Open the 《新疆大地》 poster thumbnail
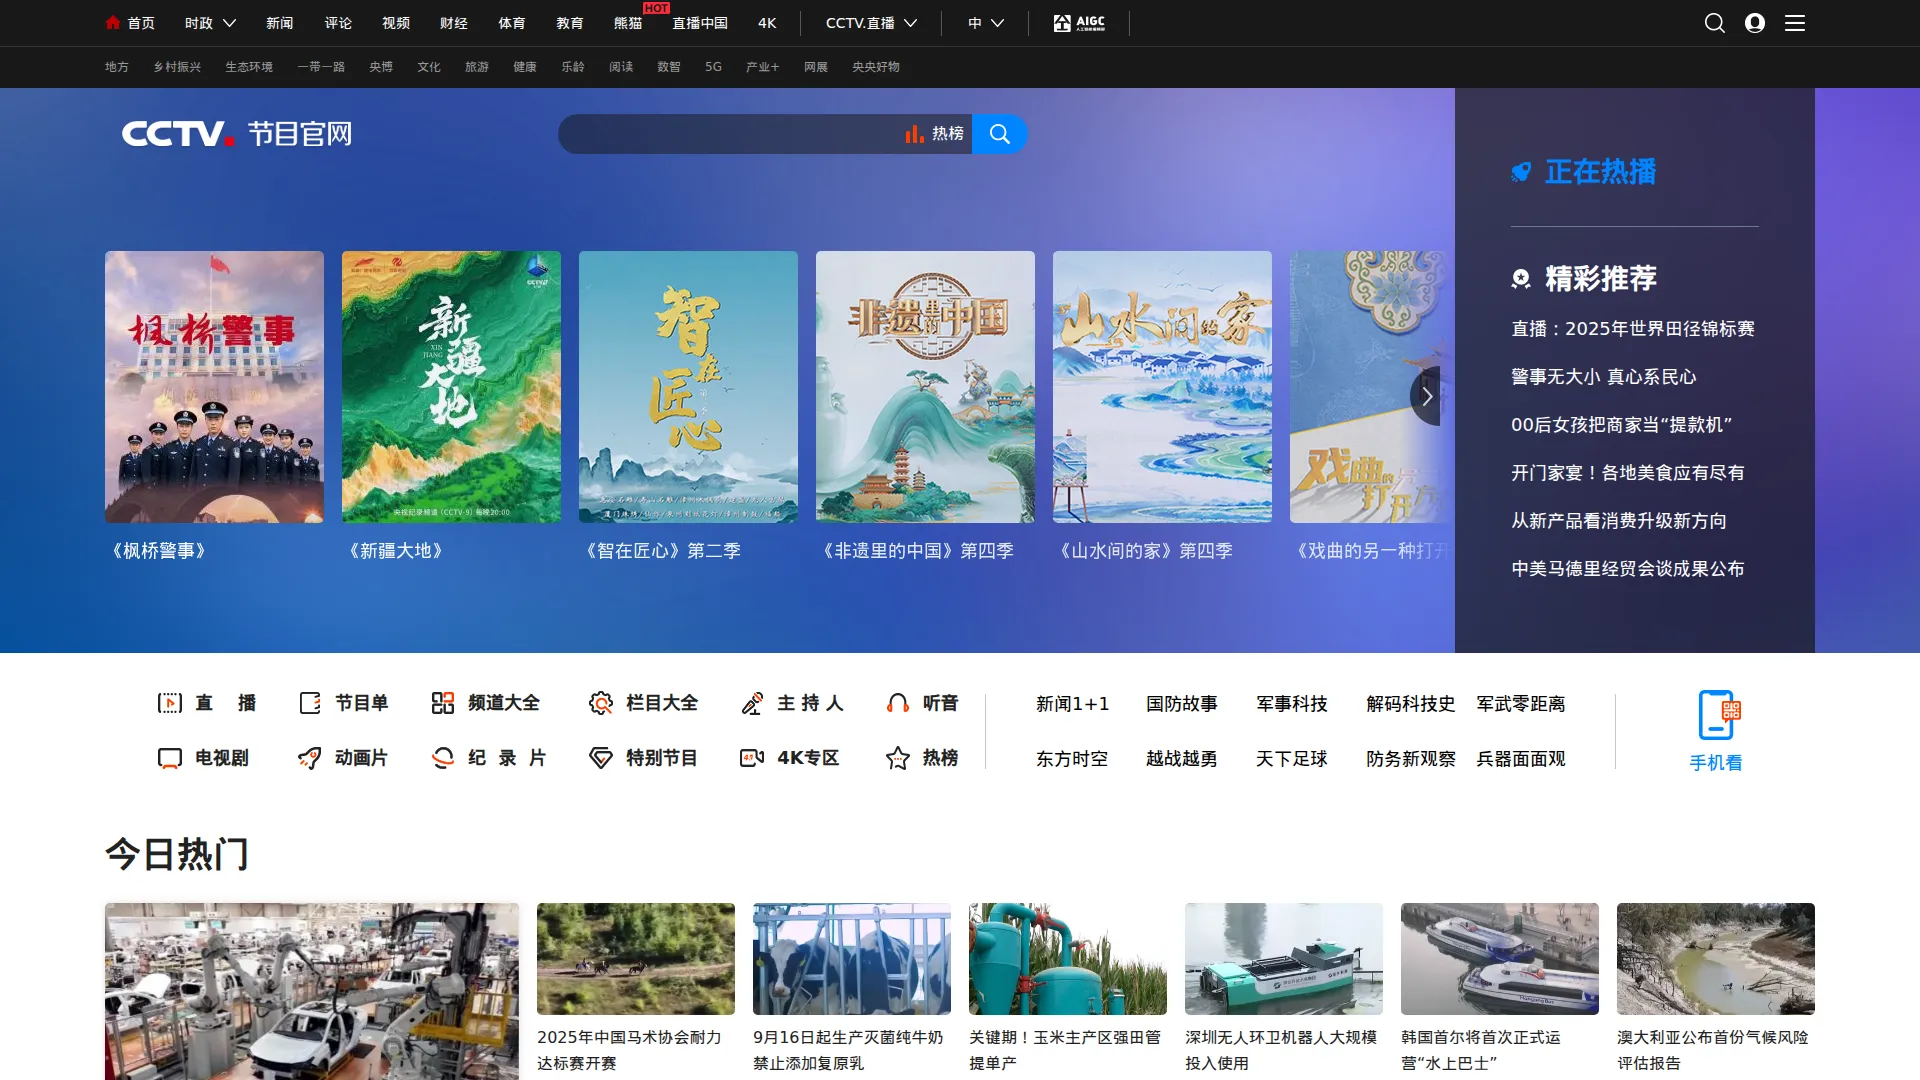1920x1080 pixels. pyautogui.click(x=451, y=387)
